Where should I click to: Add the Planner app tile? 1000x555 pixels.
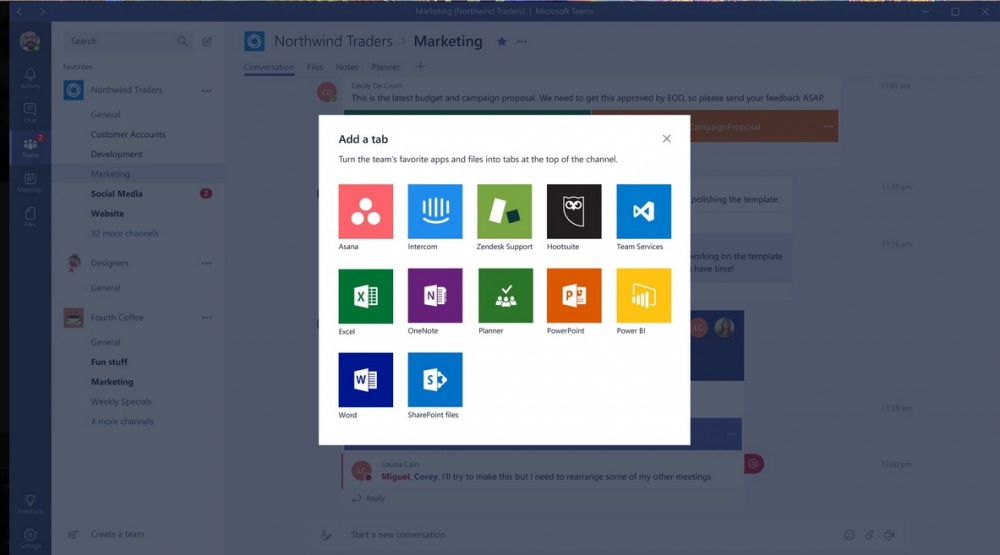click(x=505, y=295)
